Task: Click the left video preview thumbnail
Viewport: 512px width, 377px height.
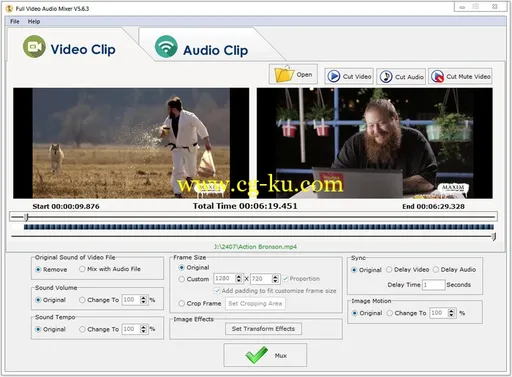Action: pyautogui.click(x=131, y=143)
